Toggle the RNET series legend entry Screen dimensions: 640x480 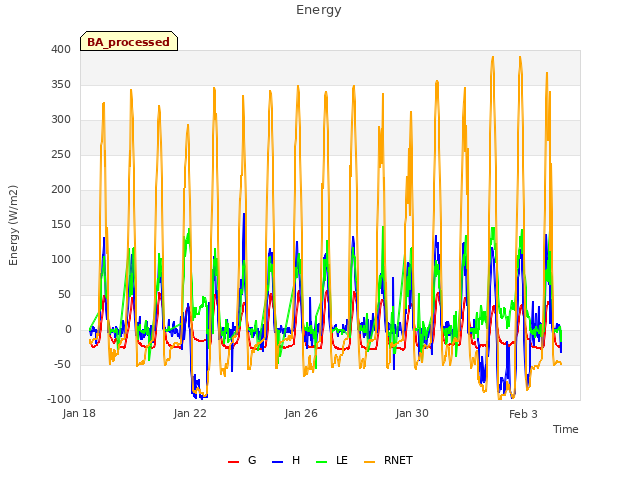(x=388, y=461)
